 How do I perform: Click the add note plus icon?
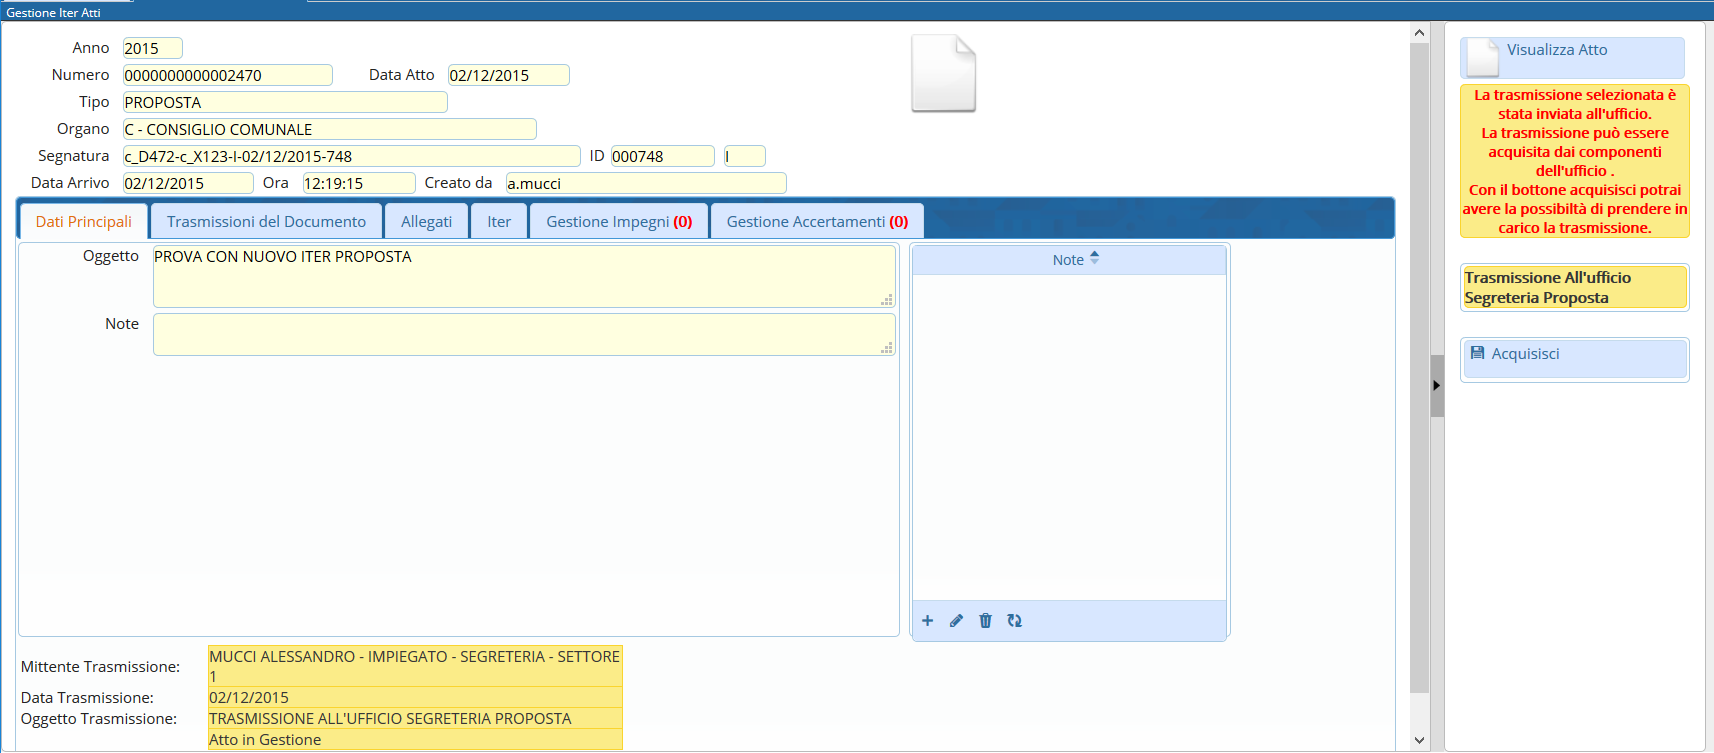coord(927,621)
